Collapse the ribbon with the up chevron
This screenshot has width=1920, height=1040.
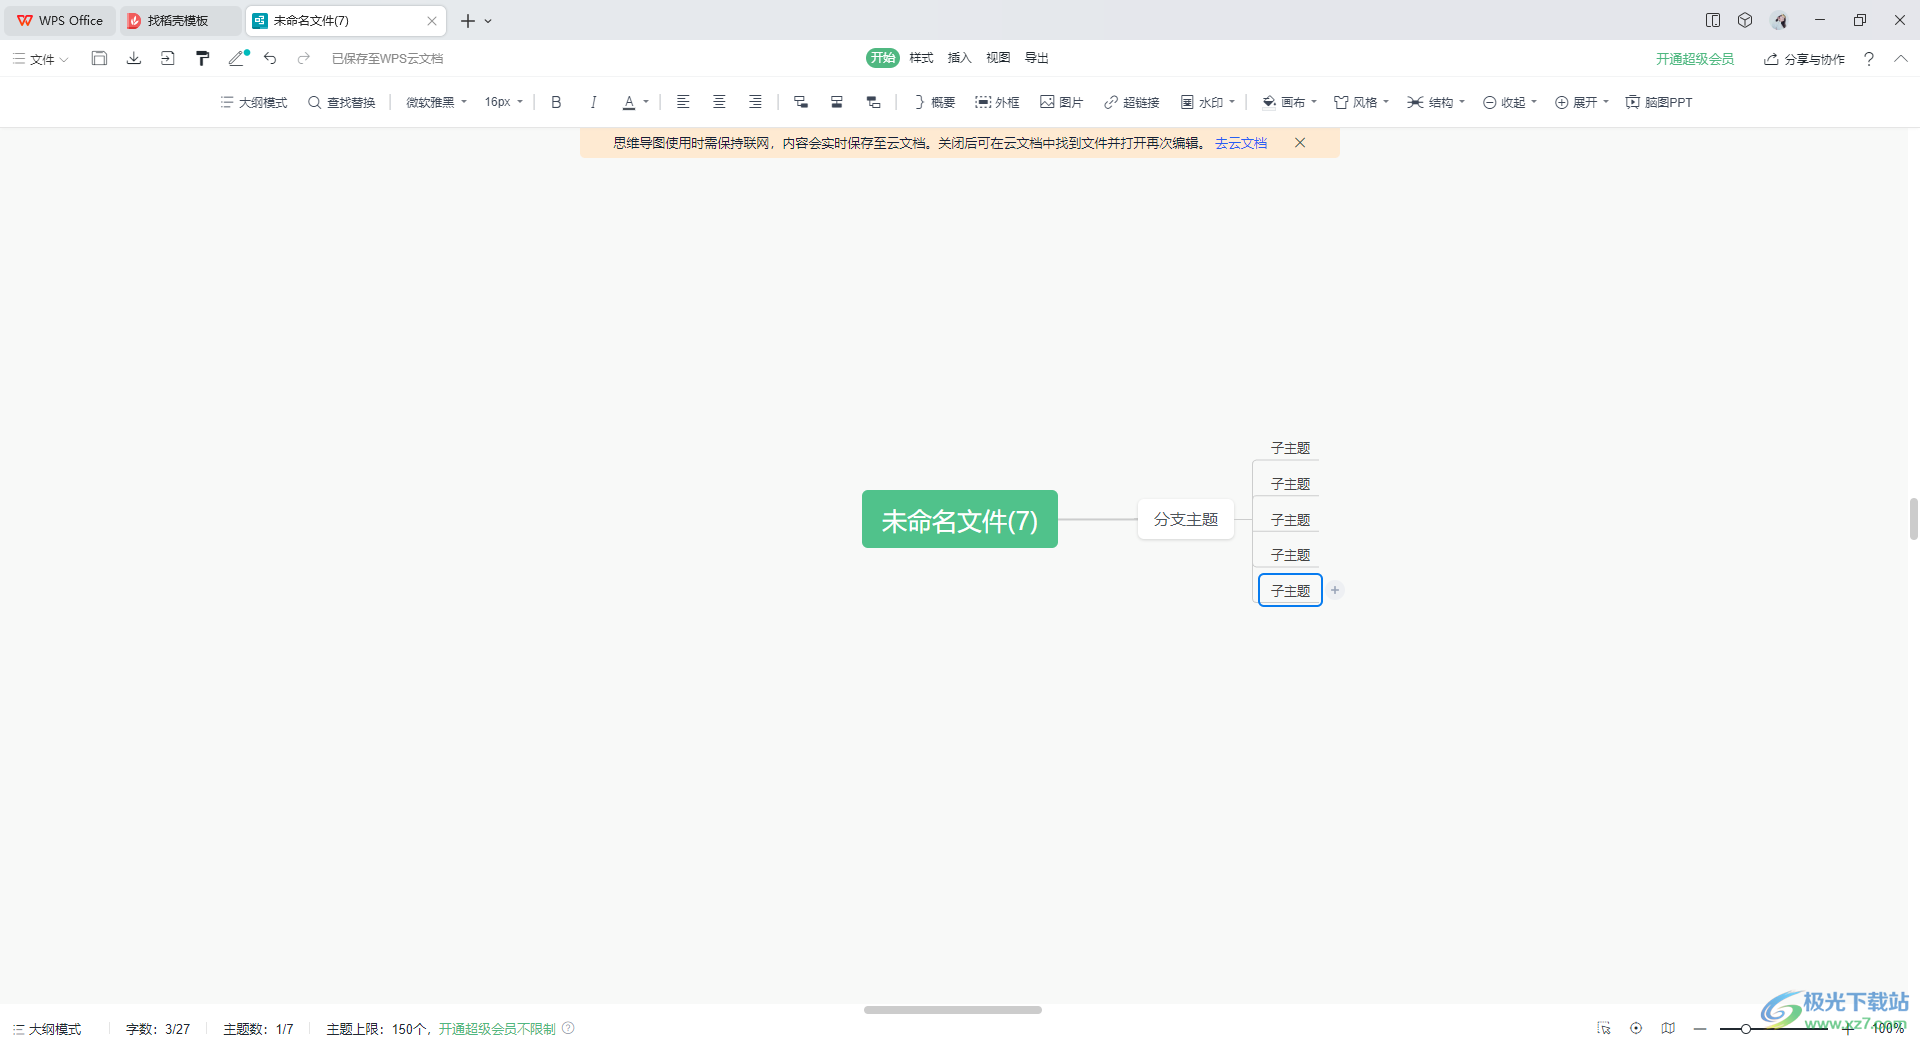[x=1901, y=59]
